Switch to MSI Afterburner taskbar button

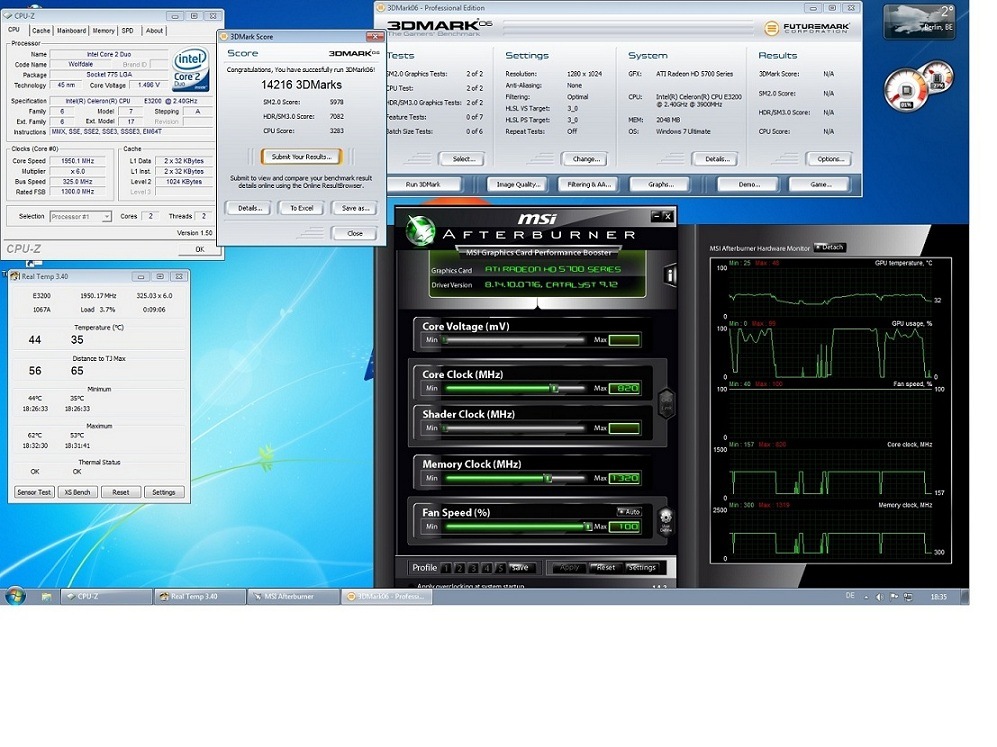293,596
